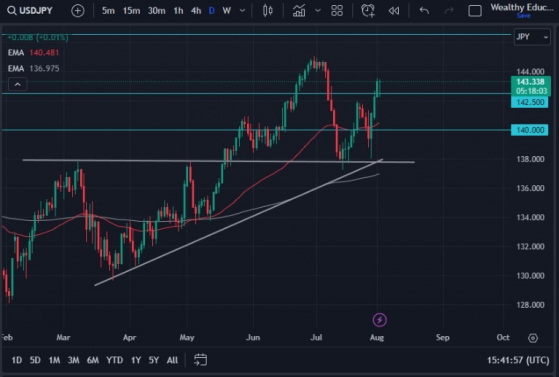Set the range to 1M
This screenshot has width=559, height=377.
54,360
